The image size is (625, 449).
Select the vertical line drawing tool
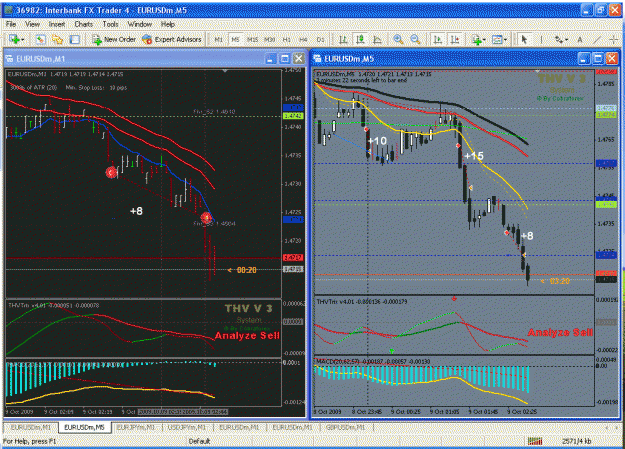click(541, 39)
